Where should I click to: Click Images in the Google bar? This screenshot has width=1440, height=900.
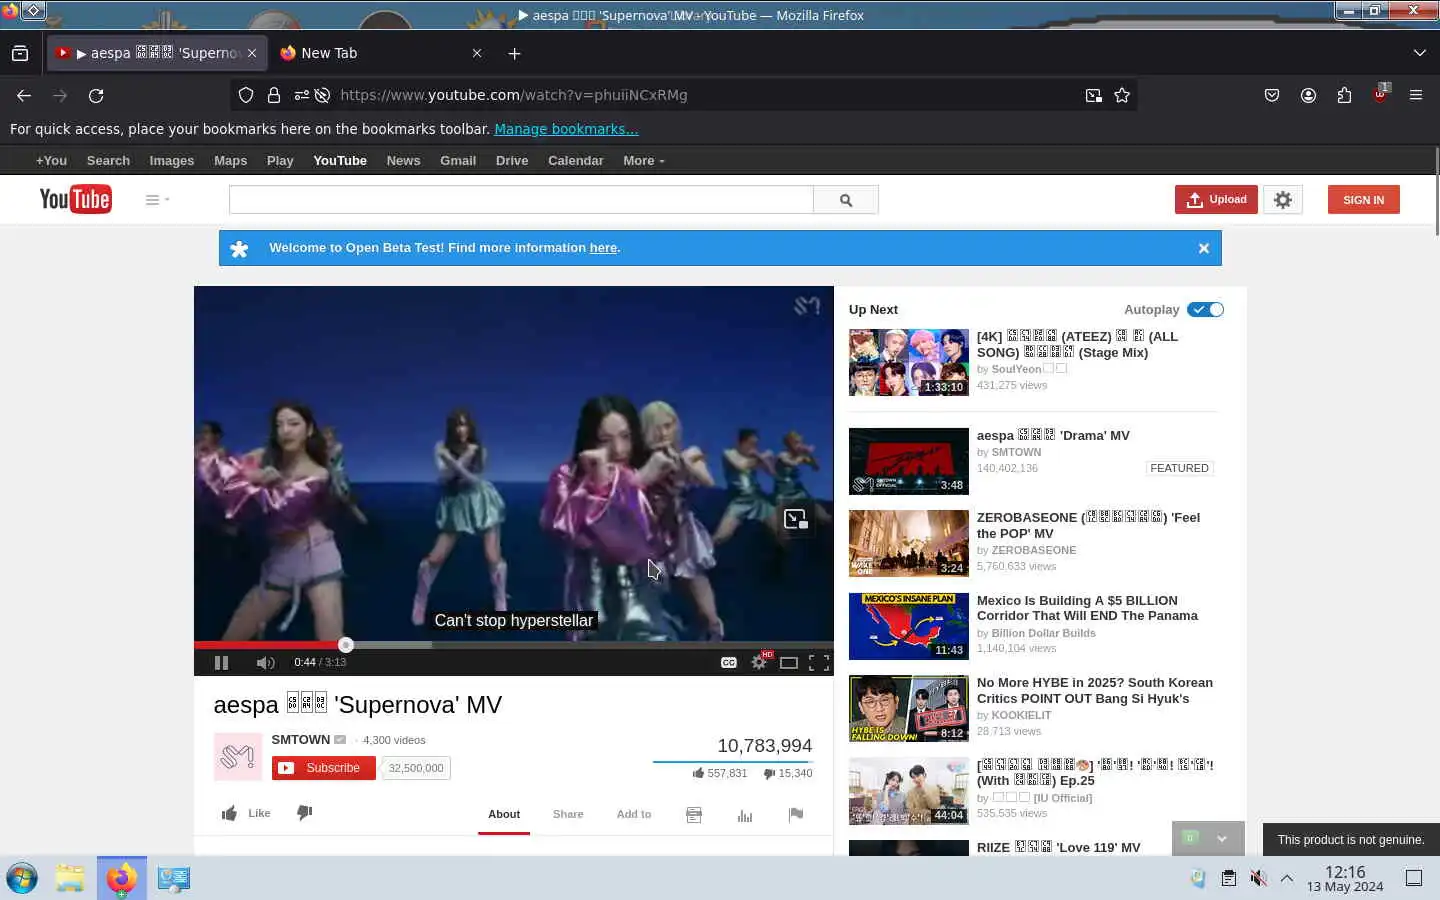point(172,160)
